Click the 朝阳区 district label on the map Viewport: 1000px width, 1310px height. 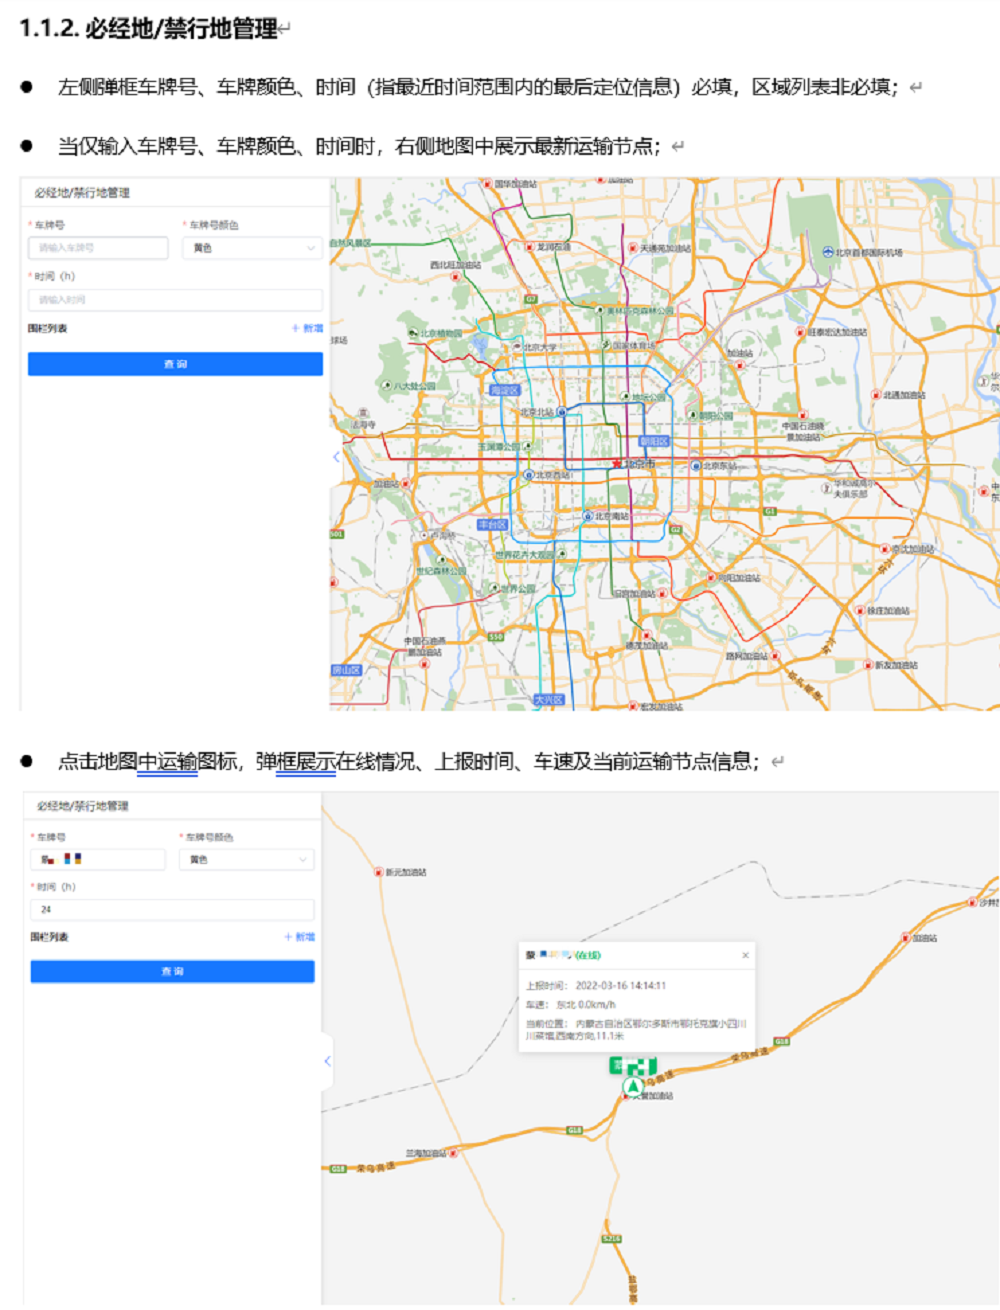click(654, 441)
